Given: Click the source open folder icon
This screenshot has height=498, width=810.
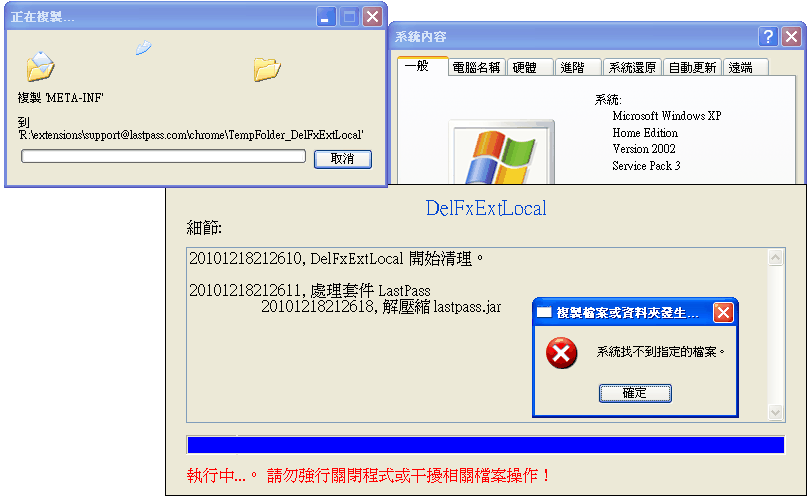Looking at the screenshot, I should click(x=40, y=67).
